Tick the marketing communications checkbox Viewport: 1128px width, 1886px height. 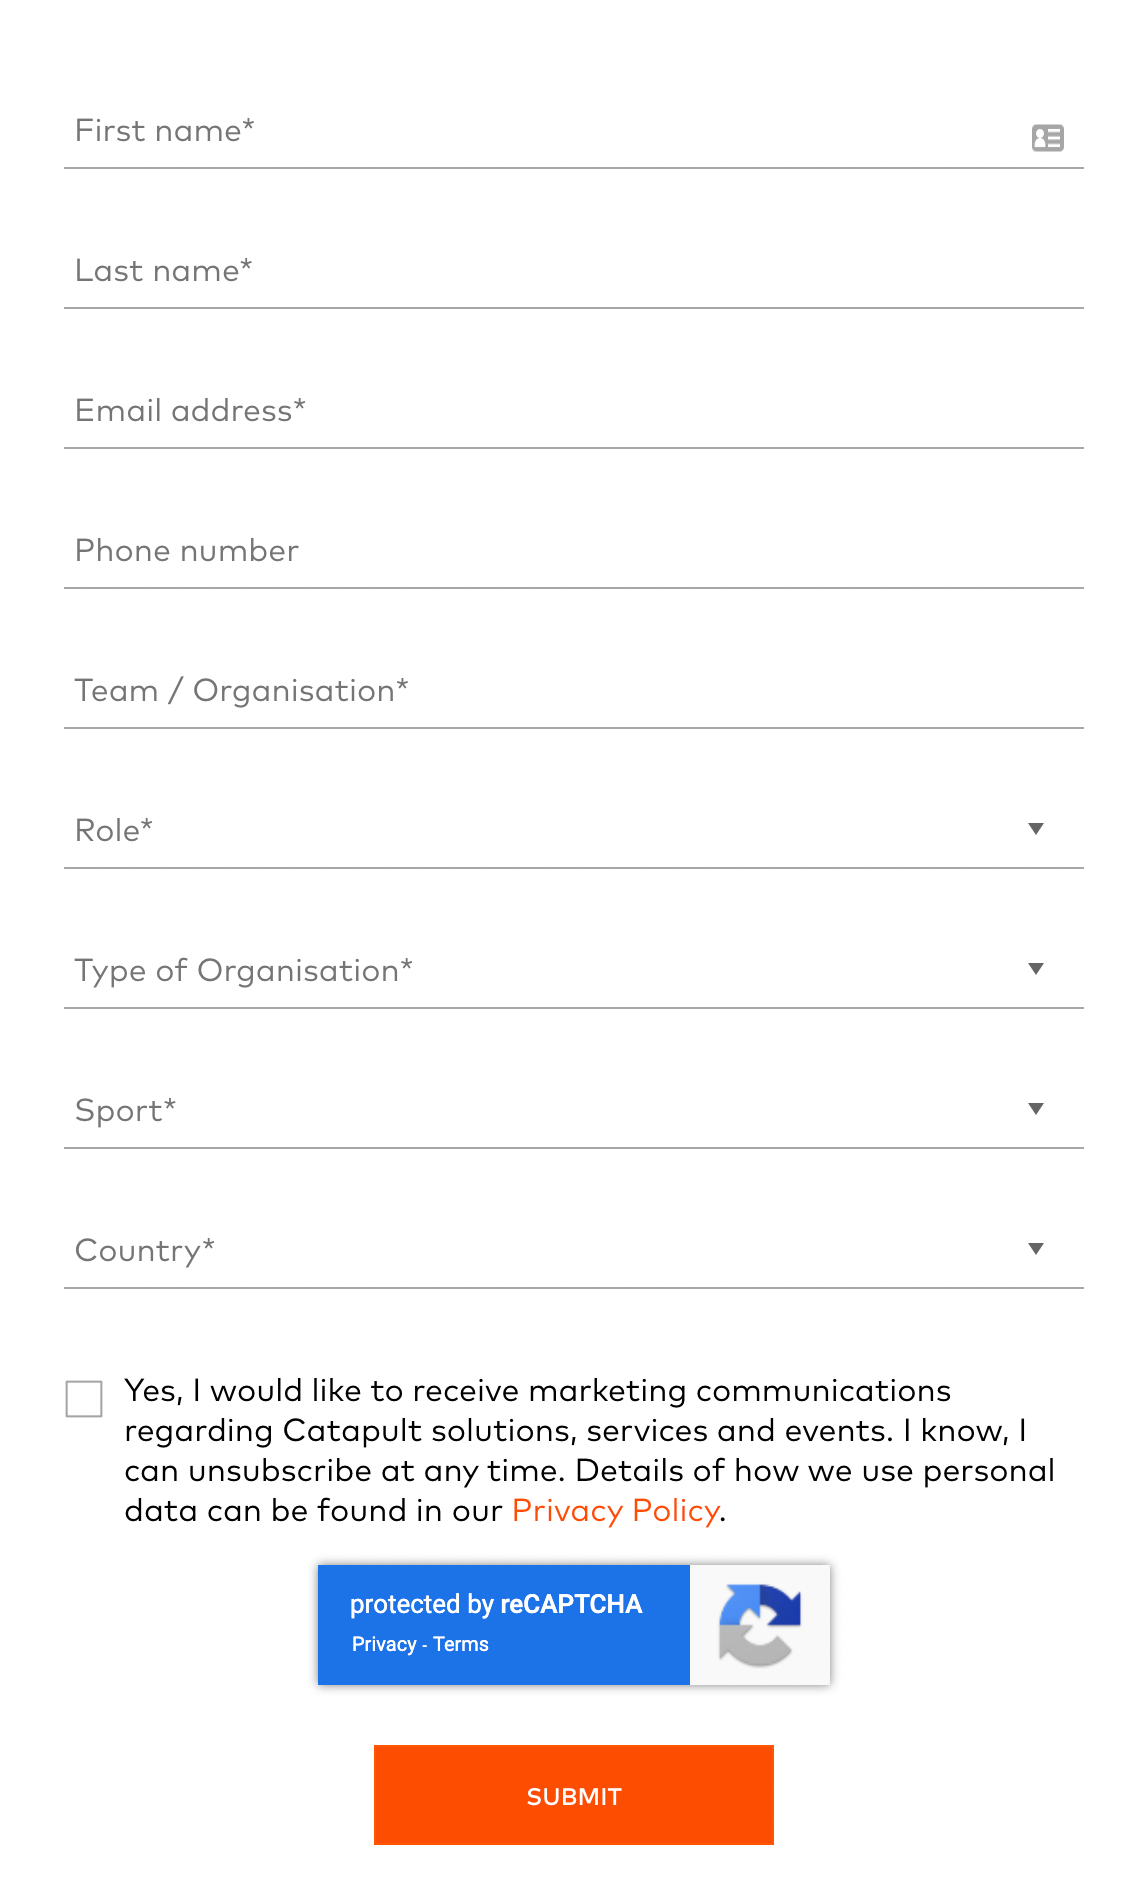point(84,1399)
